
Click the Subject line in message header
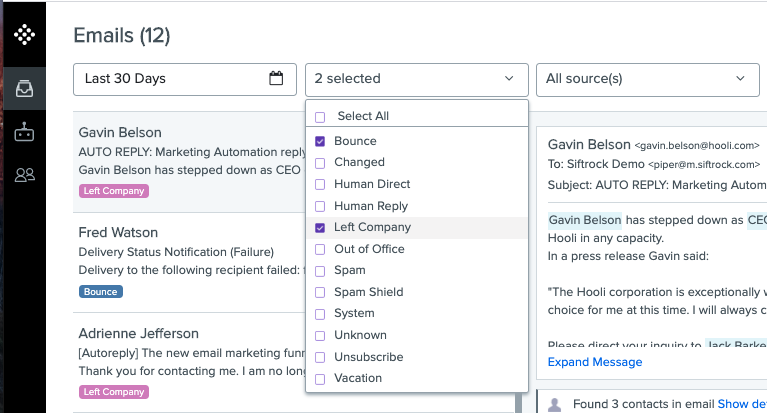pyautogui.click(x=657, y=185)
